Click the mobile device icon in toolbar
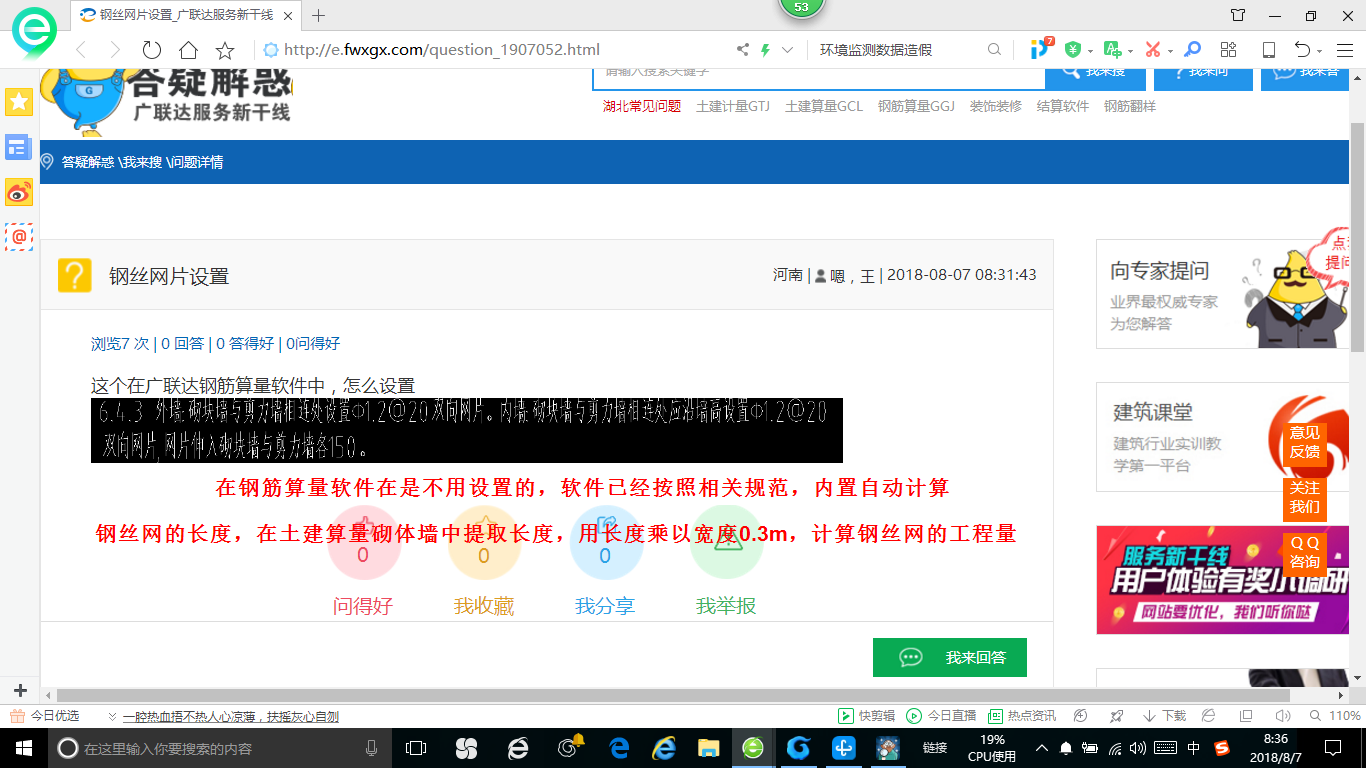1366x768 pixels. point(1268,50)
